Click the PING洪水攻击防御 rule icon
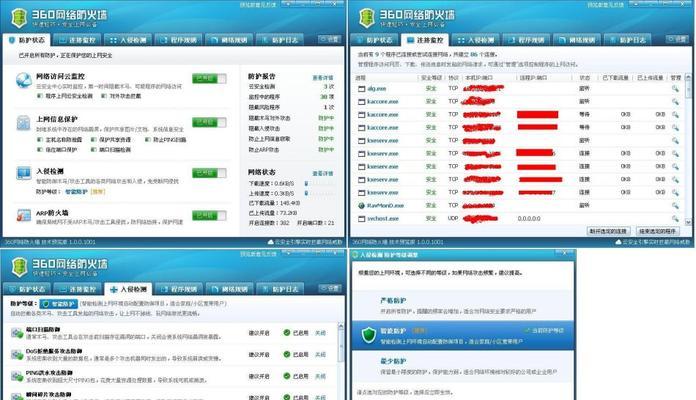The image size is (696, 400). point(17,376)
